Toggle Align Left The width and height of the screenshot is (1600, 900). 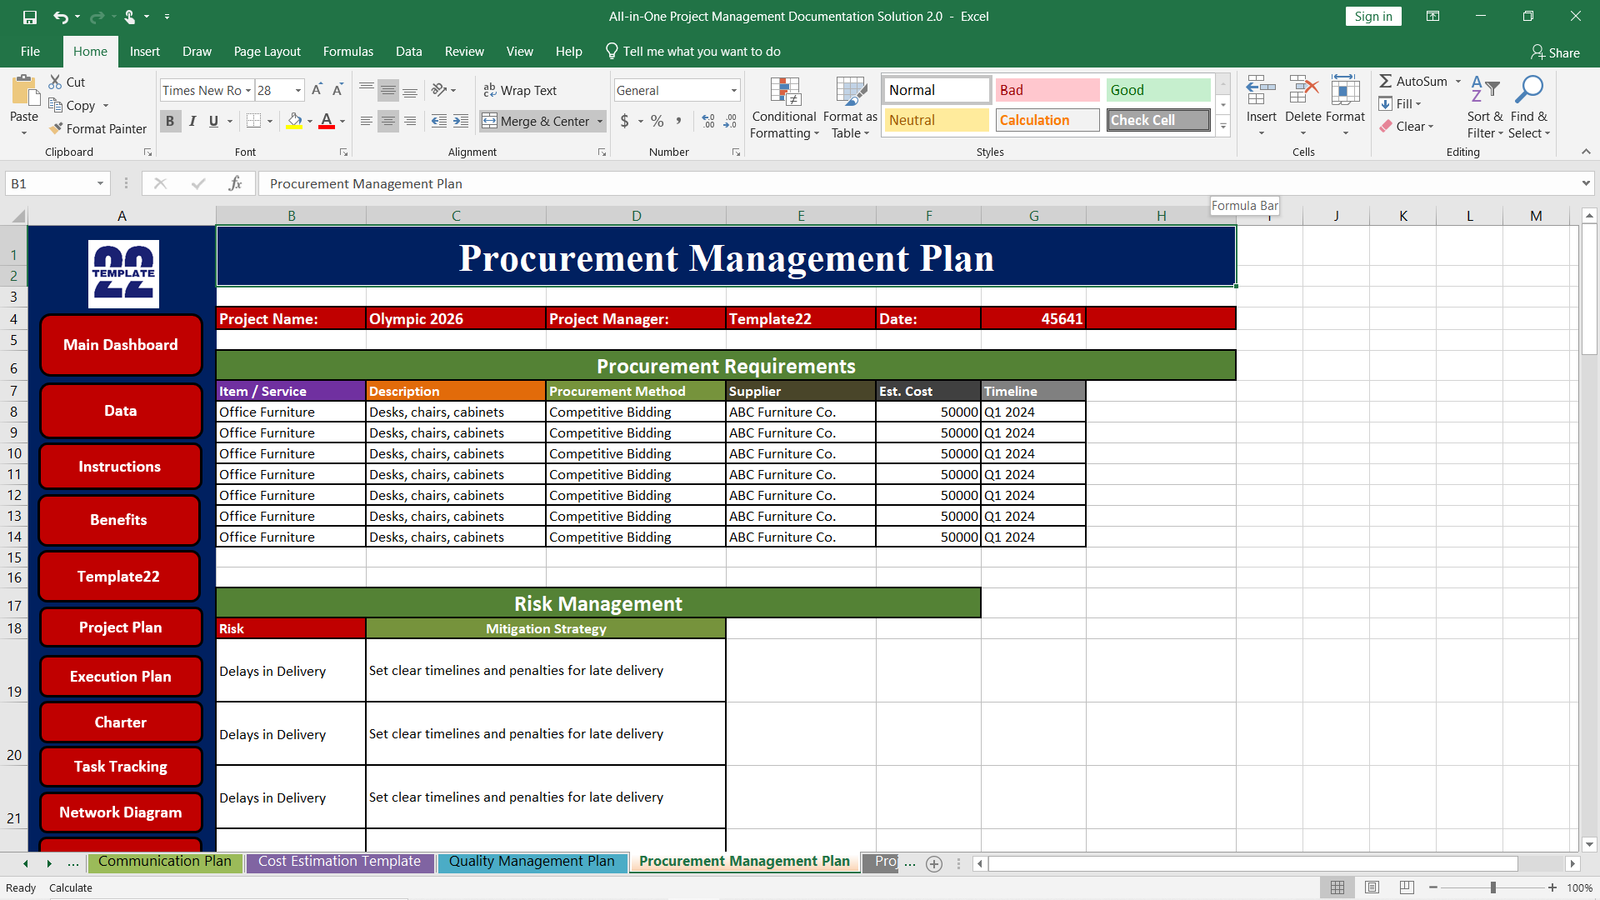click(366, 121)
